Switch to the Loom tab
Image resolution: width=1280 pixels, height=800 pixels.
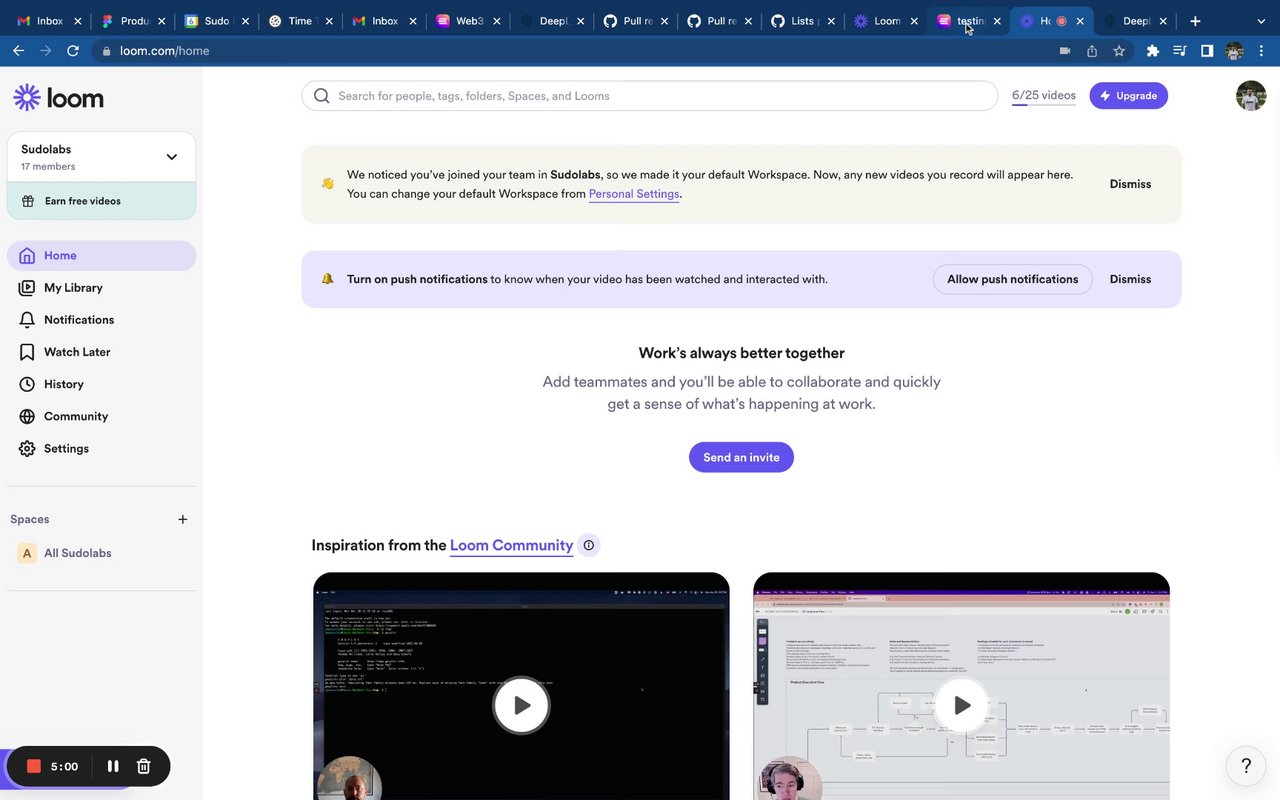[885, 20]
